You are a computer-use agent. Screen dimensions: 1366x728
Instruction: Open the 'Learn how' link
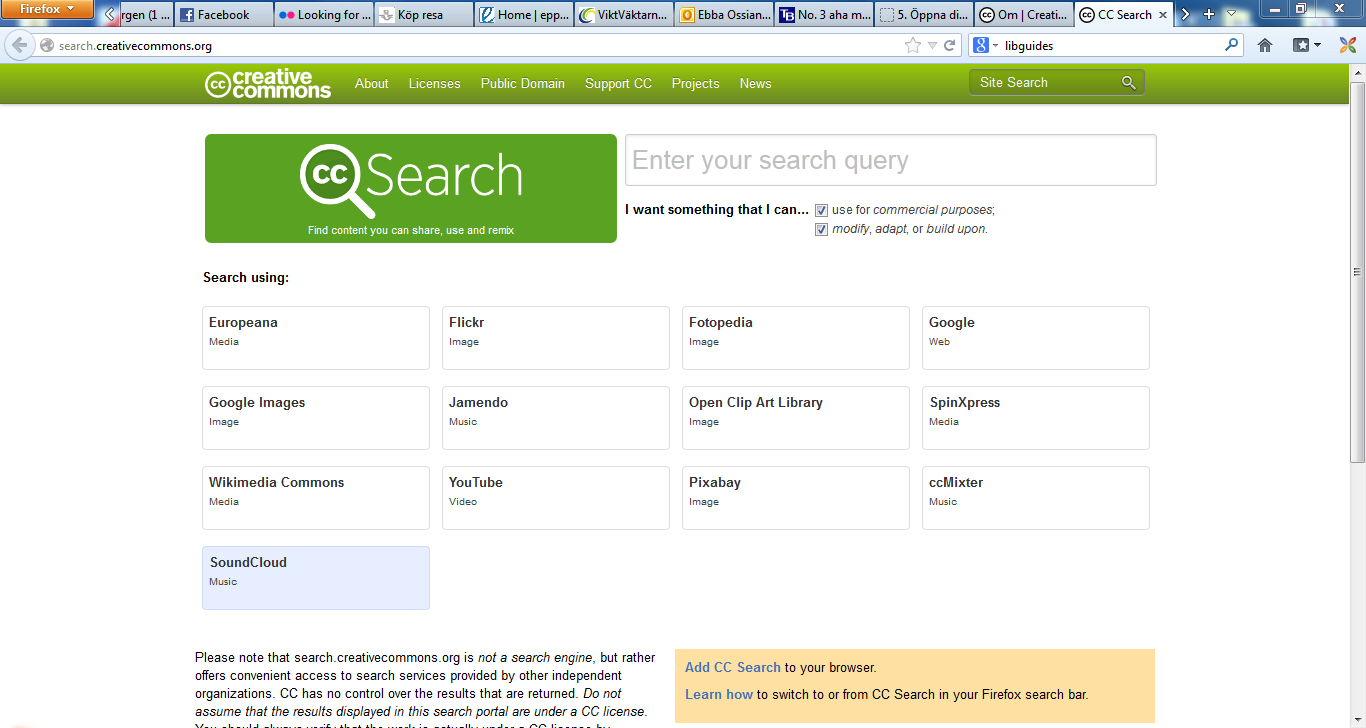[x=719, y=694]
